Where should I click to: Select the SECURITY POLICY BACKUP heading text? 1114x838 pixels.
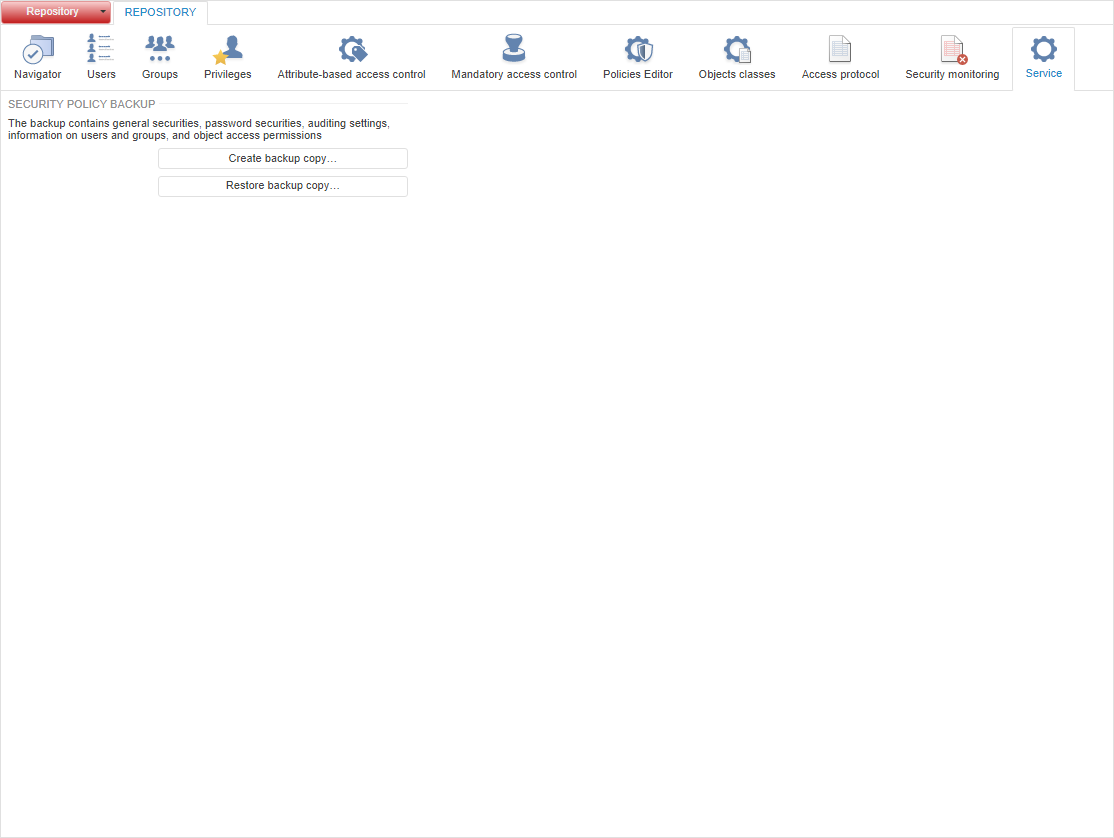point(82,104)
